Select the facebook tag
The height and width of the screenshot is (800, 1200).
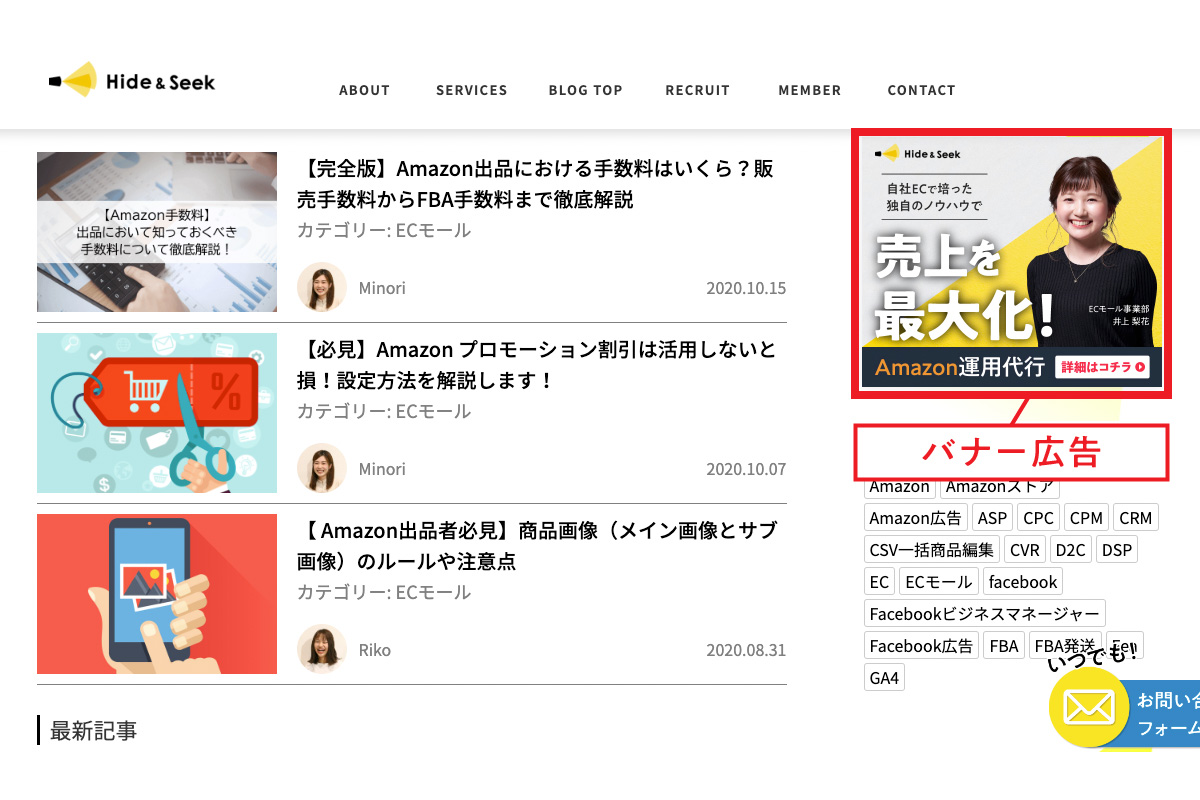(x=1022, y=582)
